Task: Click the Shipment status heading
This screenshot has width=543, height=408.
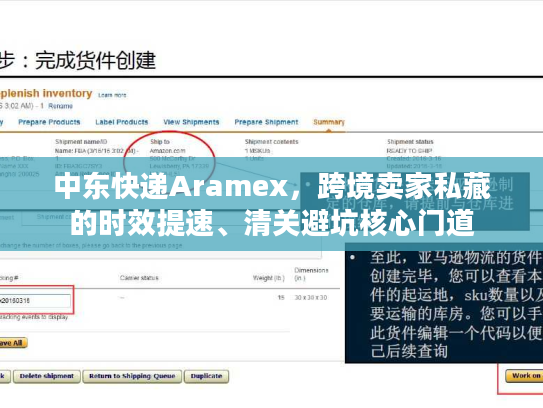Action: [x=410, y=142]
